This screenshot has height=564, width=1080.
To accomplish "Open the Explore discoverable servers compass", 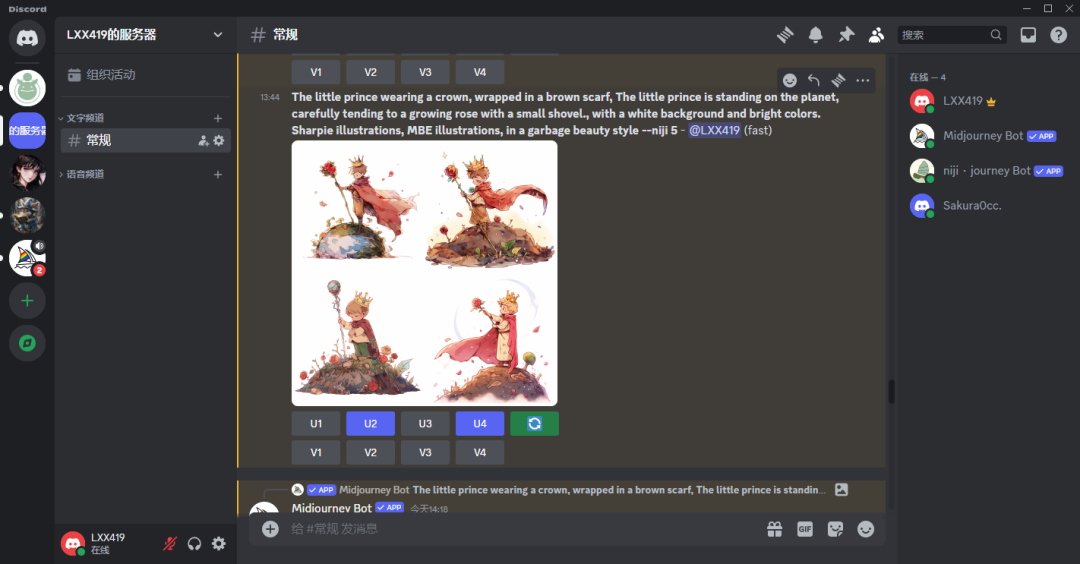I will click(28, 343).
